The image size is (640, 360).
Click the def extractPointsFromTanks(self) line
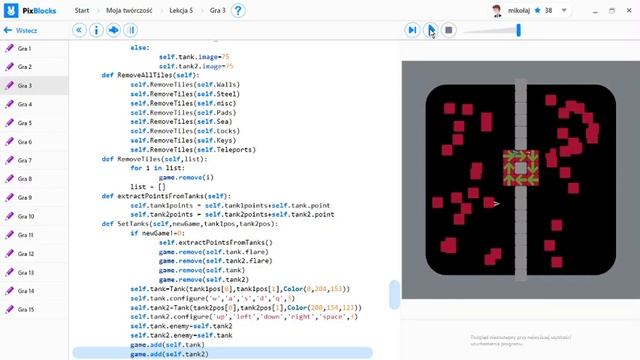[166, 196]
